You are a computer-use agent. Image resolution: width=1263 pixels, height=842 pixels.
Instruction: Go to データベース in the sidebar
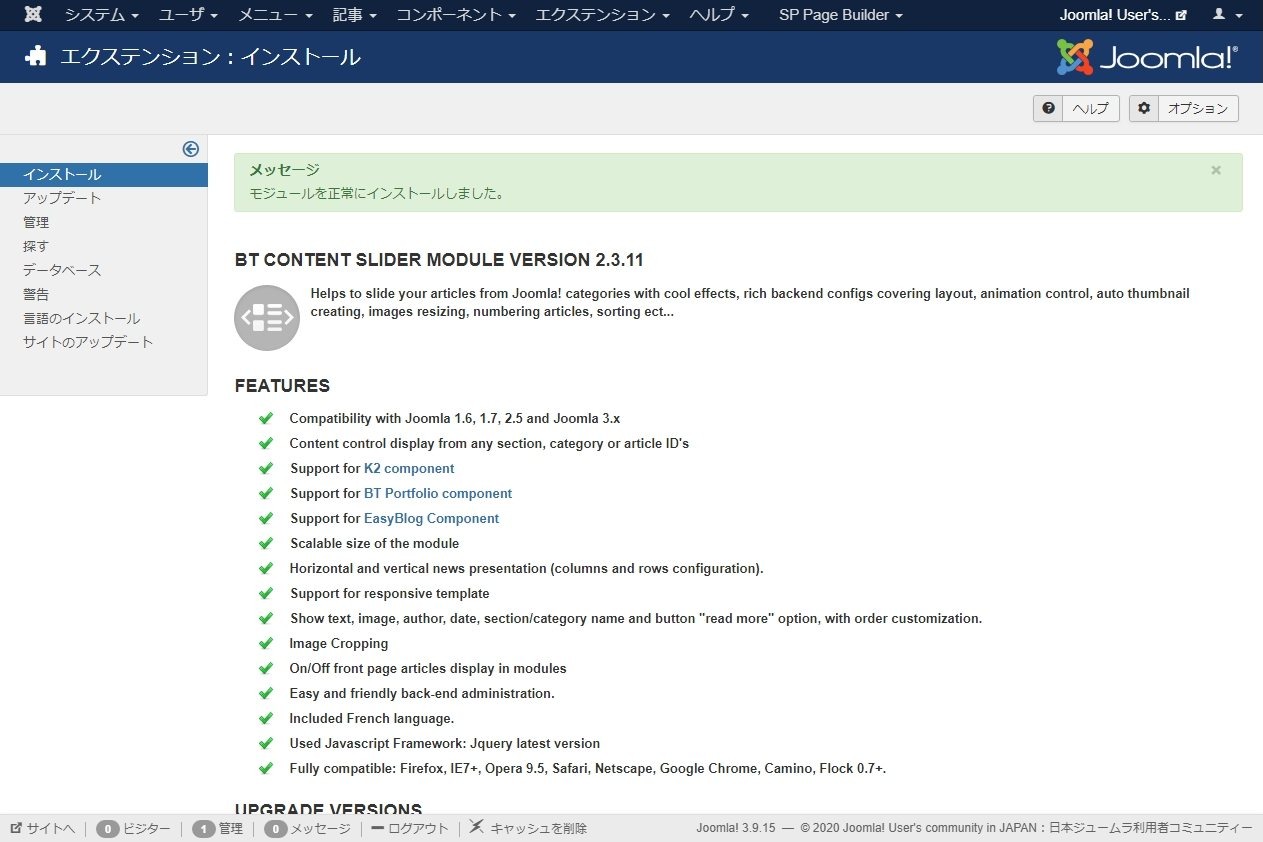click(x=62, y=270)
